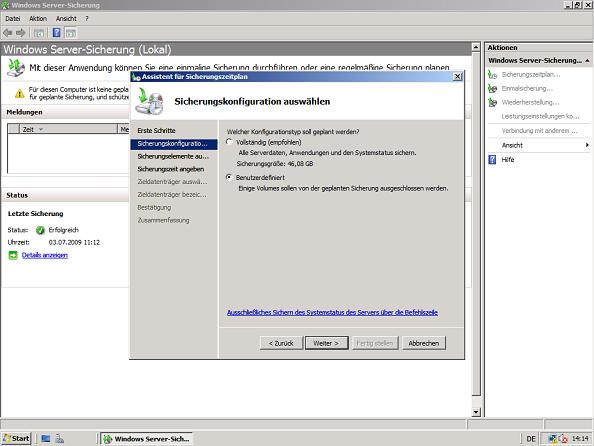The width and height of the screenshot is (594, 446).
Task: Click the Fertig stellen button
Action: point(375,343)
